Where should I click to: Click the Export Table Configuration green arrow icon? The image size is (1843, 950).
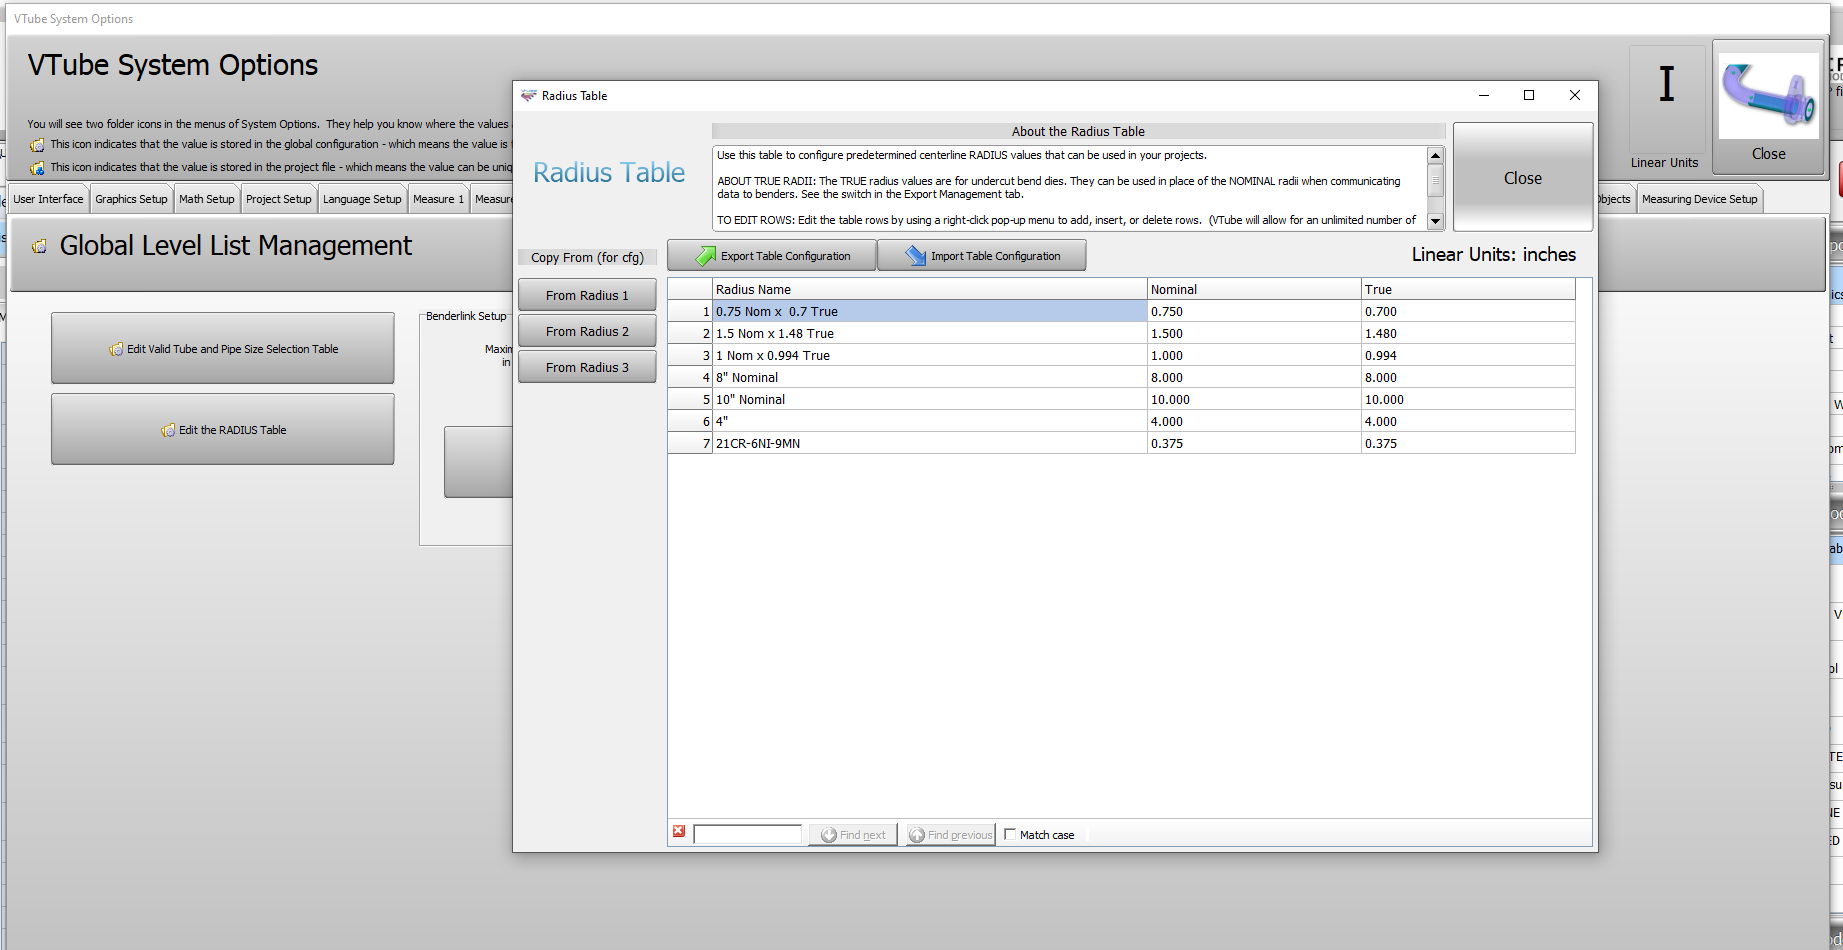pyautogui.click(x=706, y=256)
